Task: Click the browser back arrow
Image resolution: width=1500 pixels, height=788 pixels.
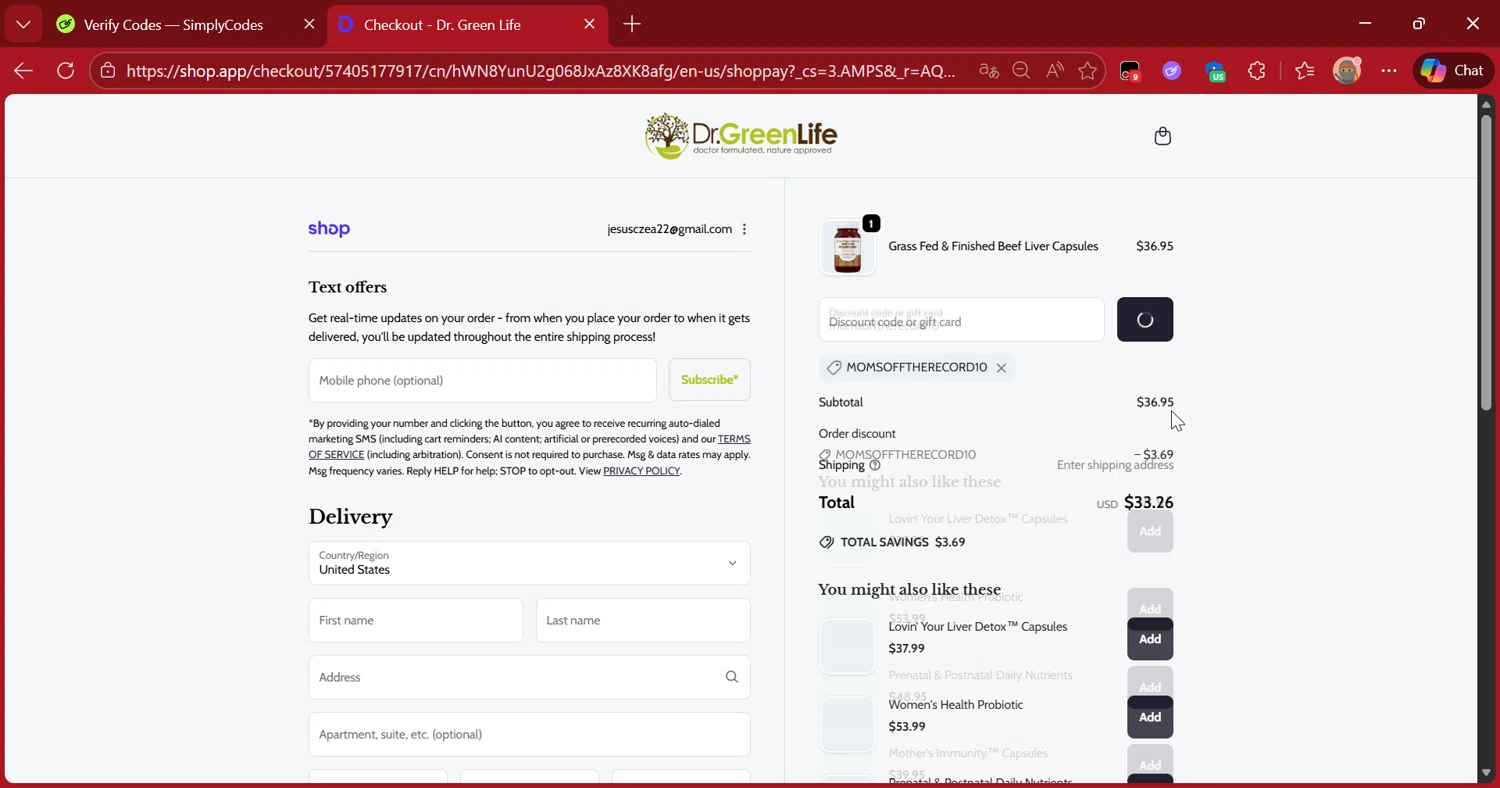Action: click(x=23, y=71)
